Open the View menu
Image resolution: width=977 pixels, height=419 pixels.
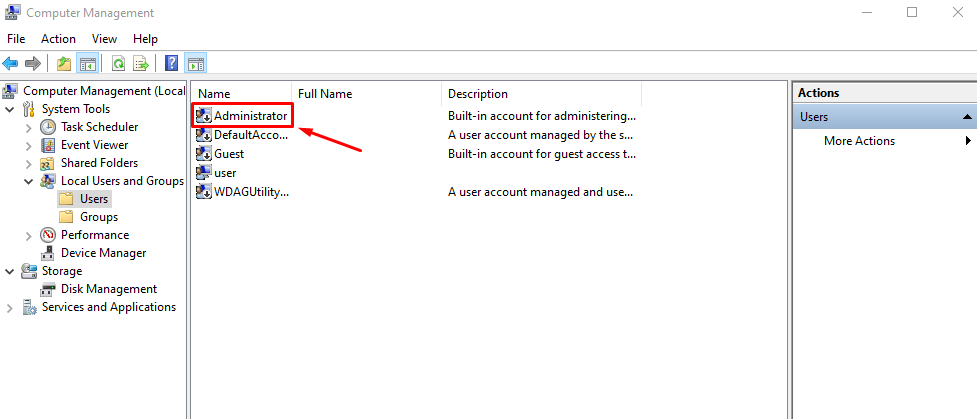coord(105,39)
